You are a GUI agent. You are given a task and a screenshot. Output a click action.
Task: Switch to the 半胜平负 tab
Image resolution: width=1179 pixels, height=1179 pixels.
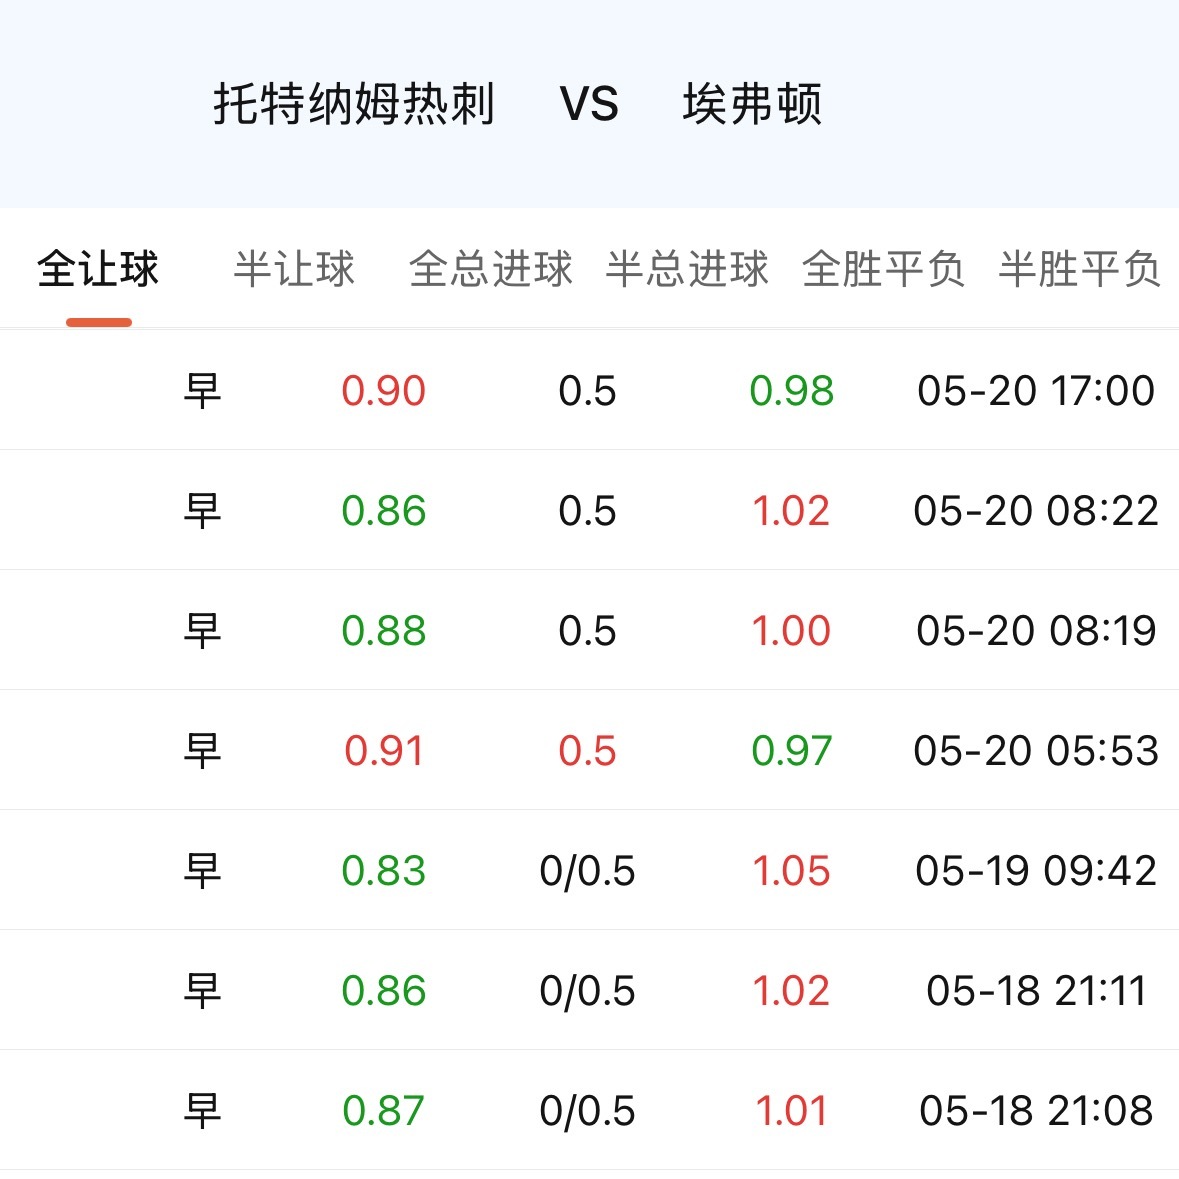(1080, 268)
